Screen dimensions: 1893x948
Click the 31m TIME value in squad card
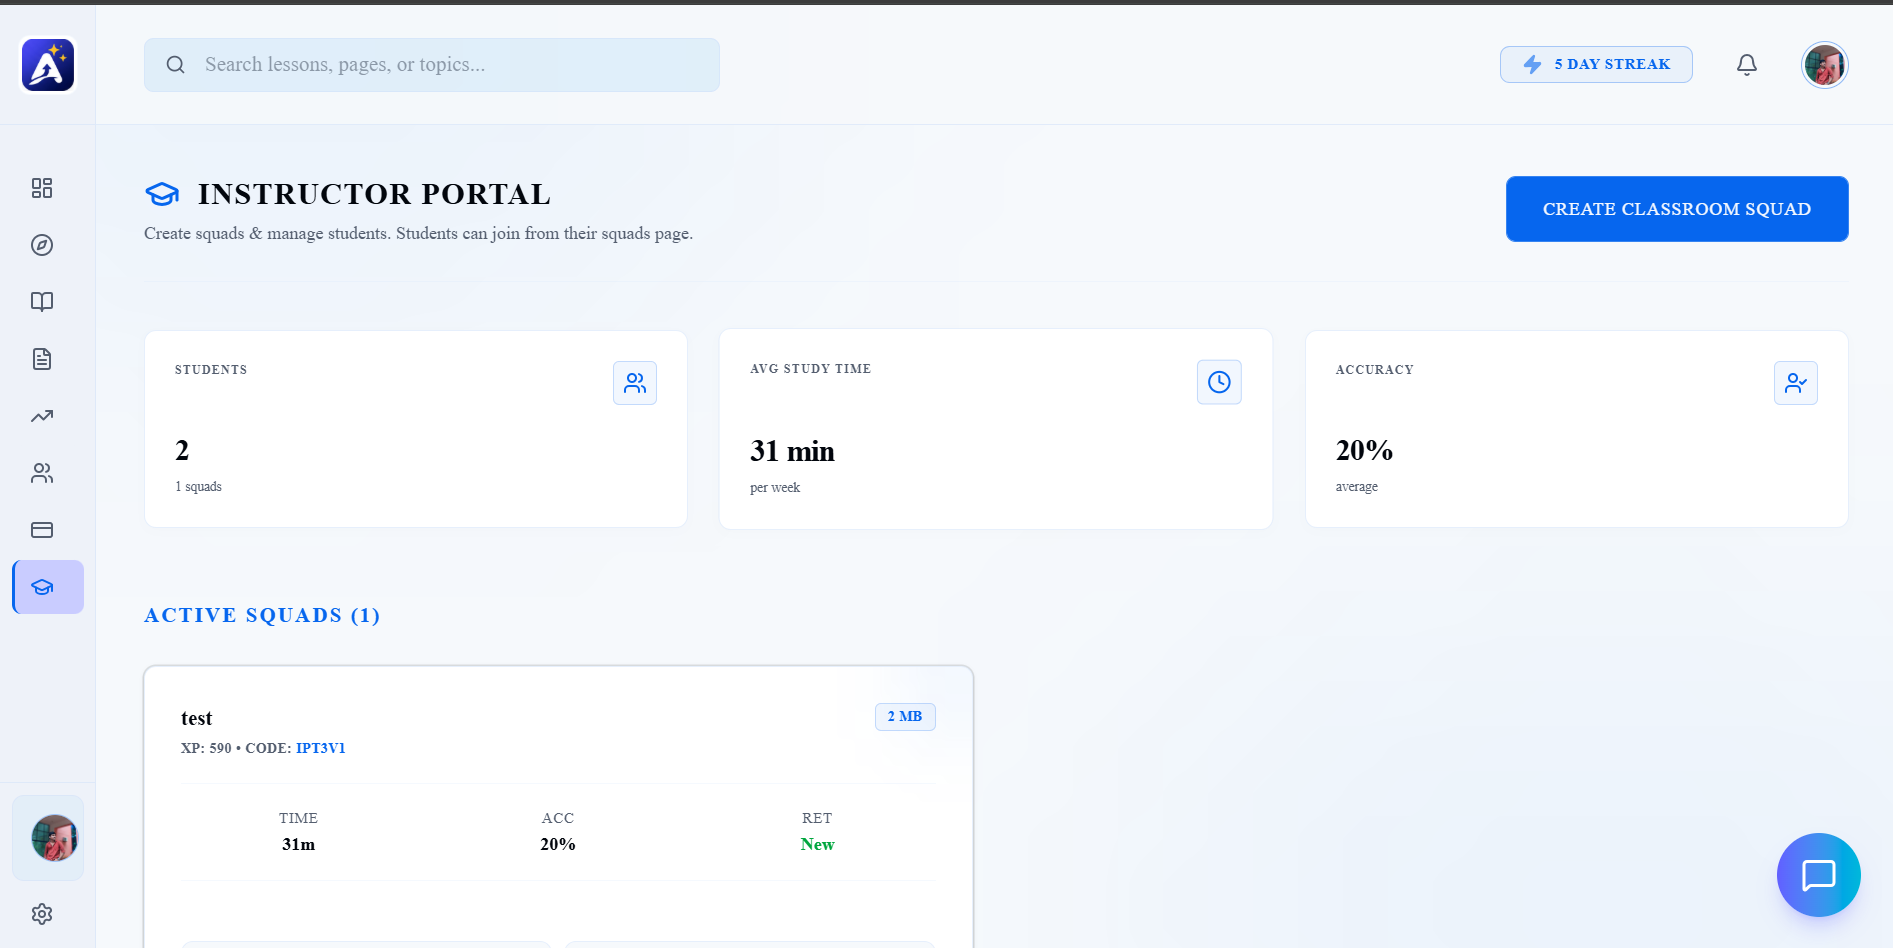pyautogui.click(x=298, y=844)
